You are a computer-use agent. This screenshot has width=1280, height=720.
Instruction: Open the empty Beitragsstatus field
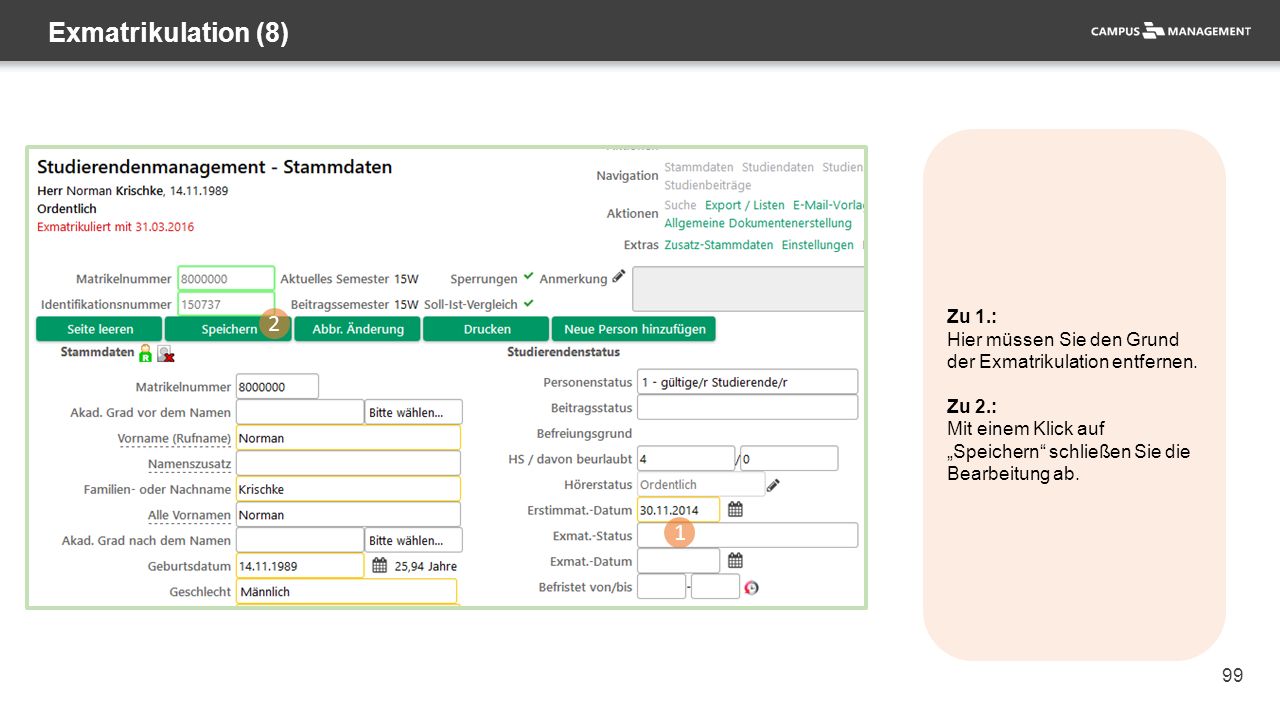pos(747,407)
